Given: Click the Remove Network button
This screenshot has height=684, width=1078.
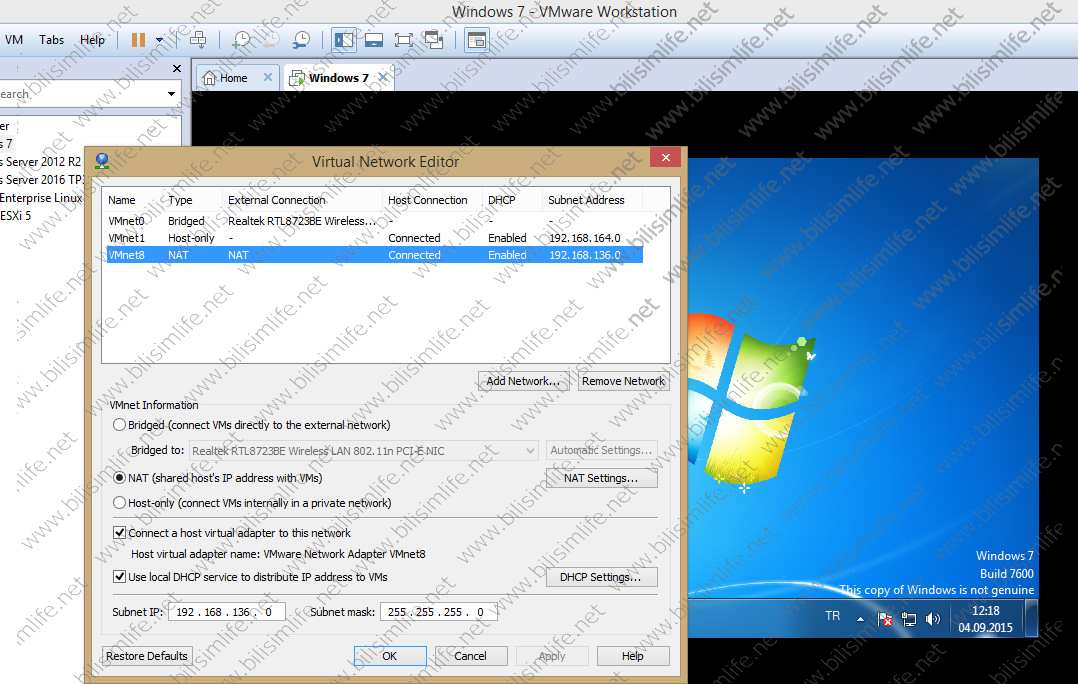Looking at the screenshot, I should [x=624, y=381].
